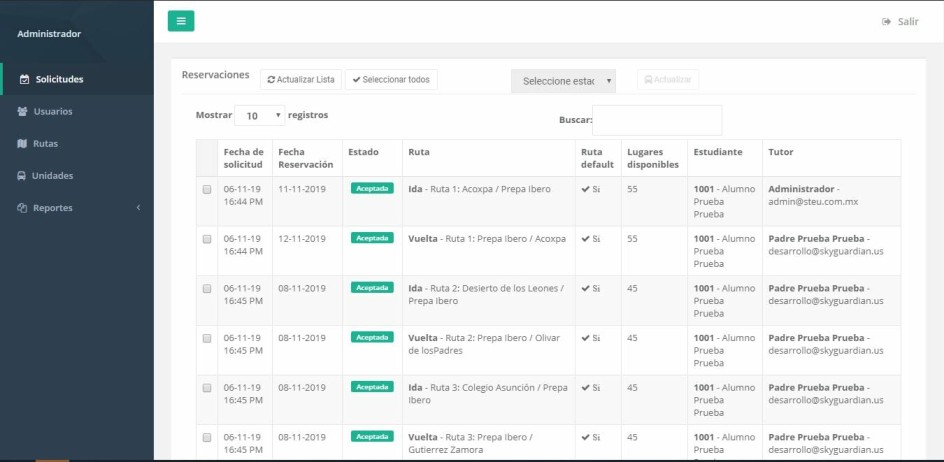Click the Seleccionar todos button
Screen dimensions: 944x462
coord(391,80)
